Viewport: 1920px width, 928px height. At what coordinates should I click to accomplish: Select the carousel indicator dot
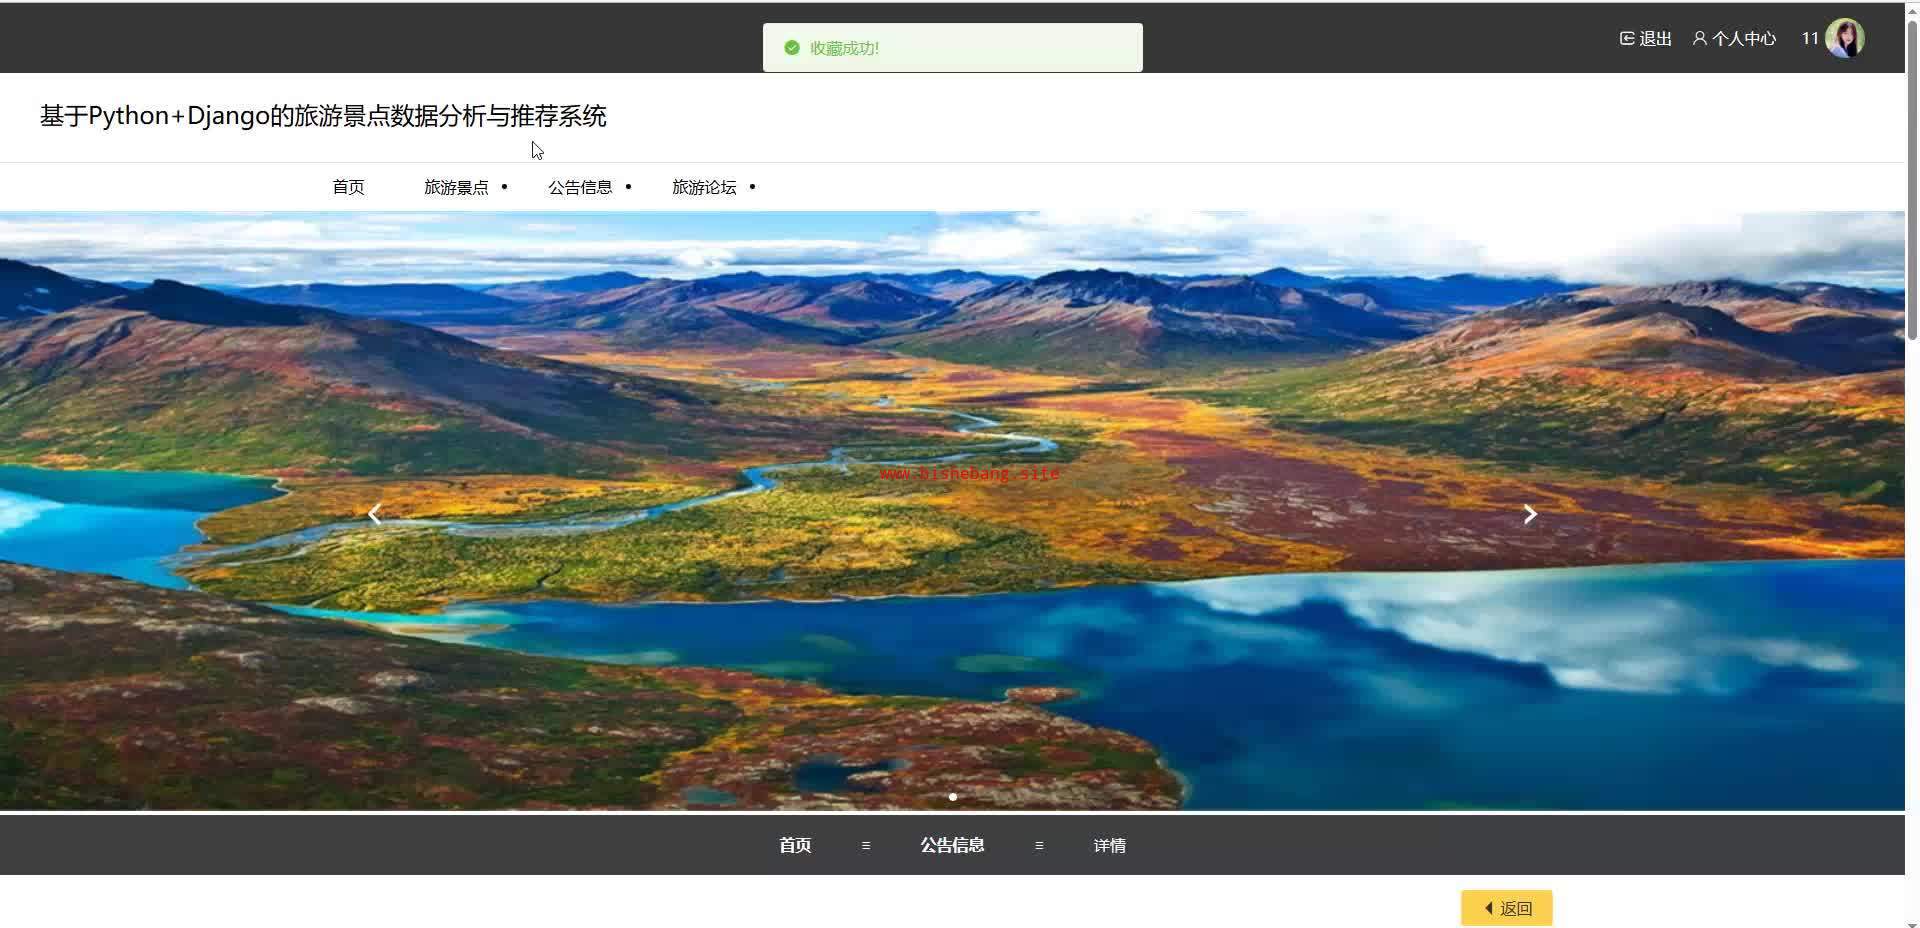tap(953, 797)
